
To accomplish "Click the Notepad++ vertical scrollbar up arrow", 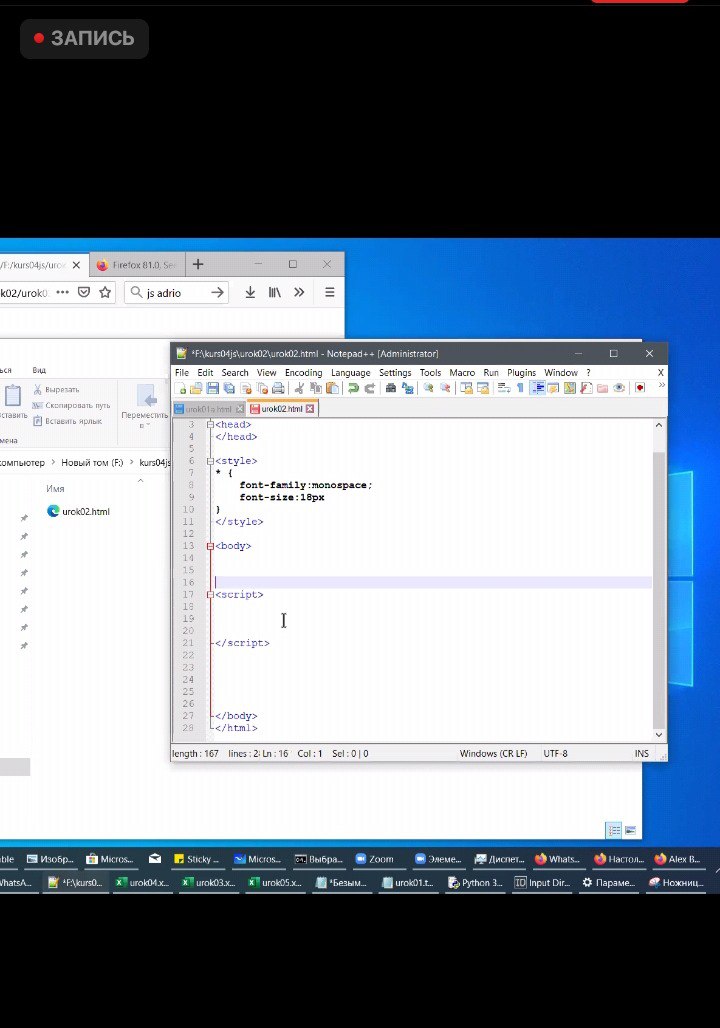I will 659,425.
